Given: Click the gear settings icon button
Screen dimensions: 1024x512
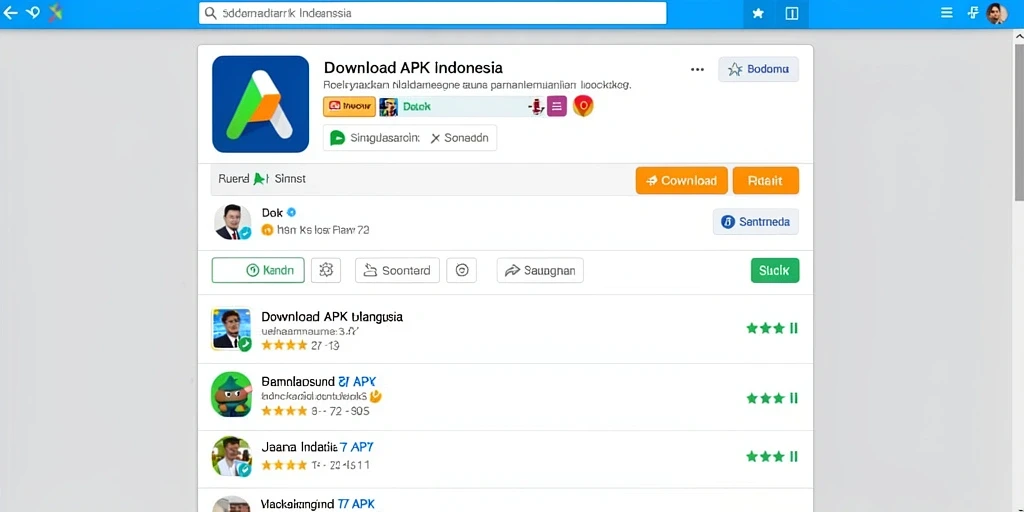Looking at the screenshot, I should pyautogui.click(x=326, y=270).
